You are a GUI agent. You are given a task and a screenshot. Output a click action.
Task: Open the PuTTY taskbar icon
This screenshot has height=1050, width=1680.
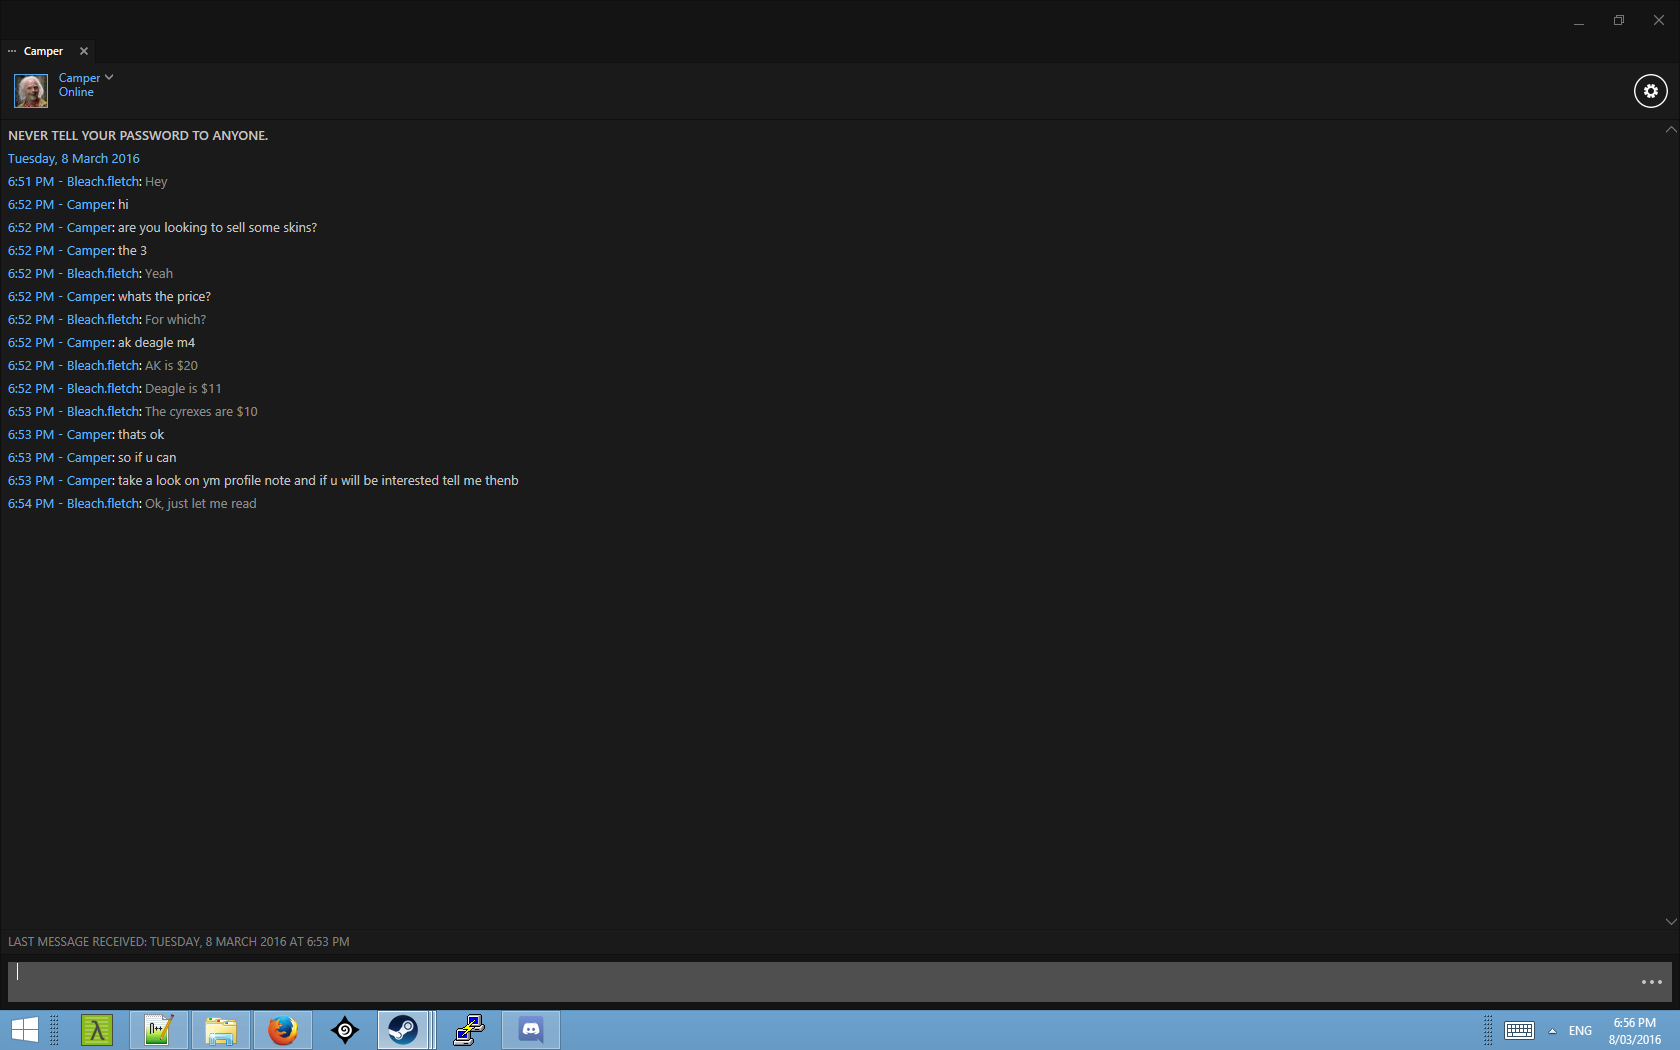468,1029
